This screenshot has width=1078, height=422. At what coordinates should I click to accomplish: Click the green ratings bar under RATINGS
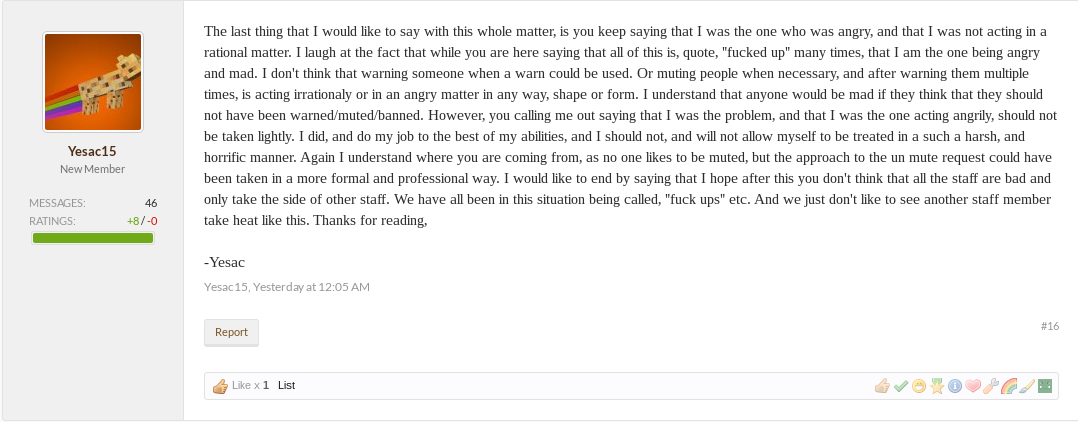[93, 238]
